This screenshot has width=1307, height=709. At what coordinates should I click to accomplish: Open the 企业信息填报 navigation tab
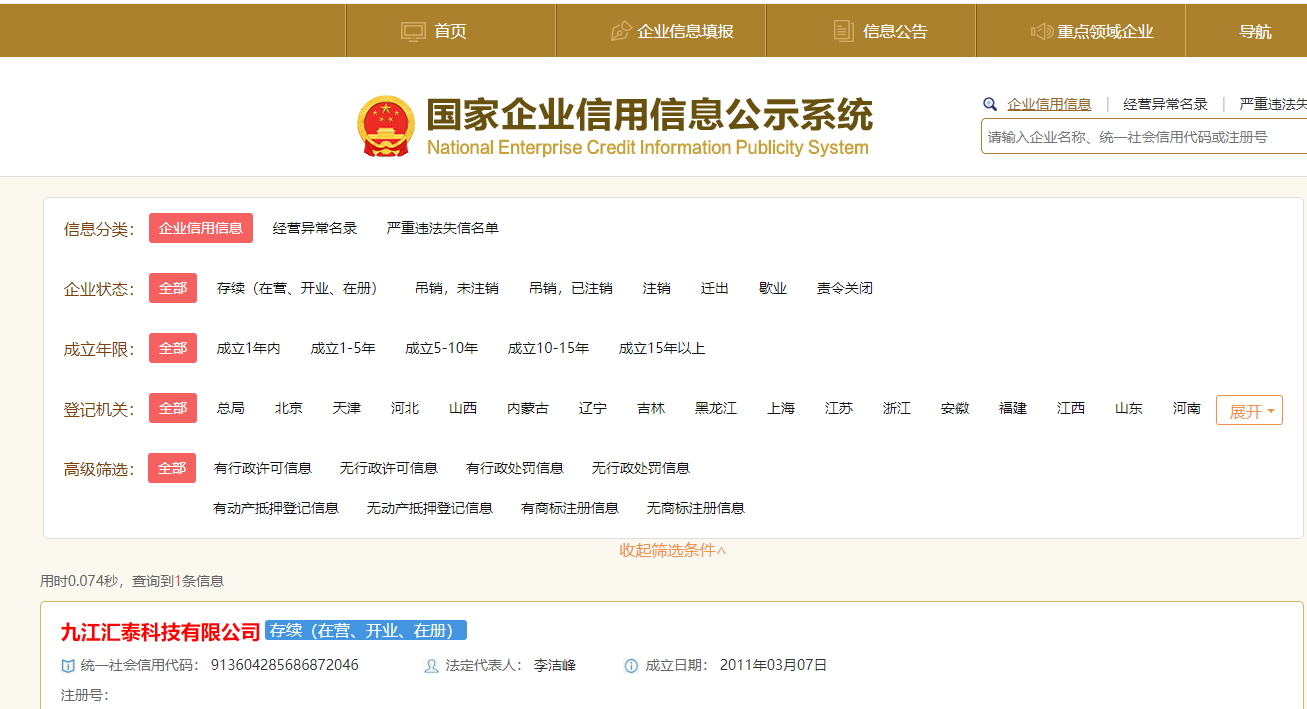pos(661,31)
